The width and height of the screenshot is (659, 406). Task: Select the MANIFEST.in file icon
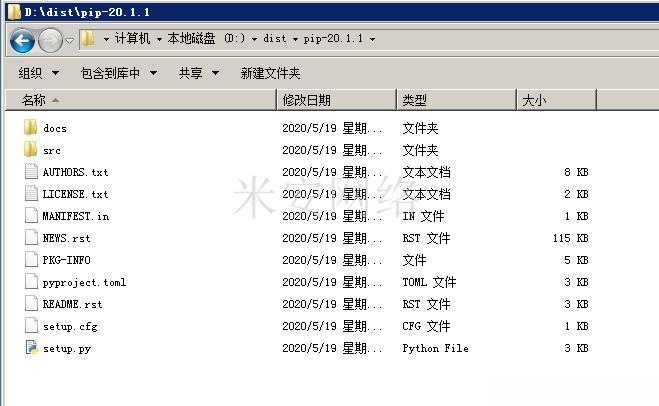[31, 215]
